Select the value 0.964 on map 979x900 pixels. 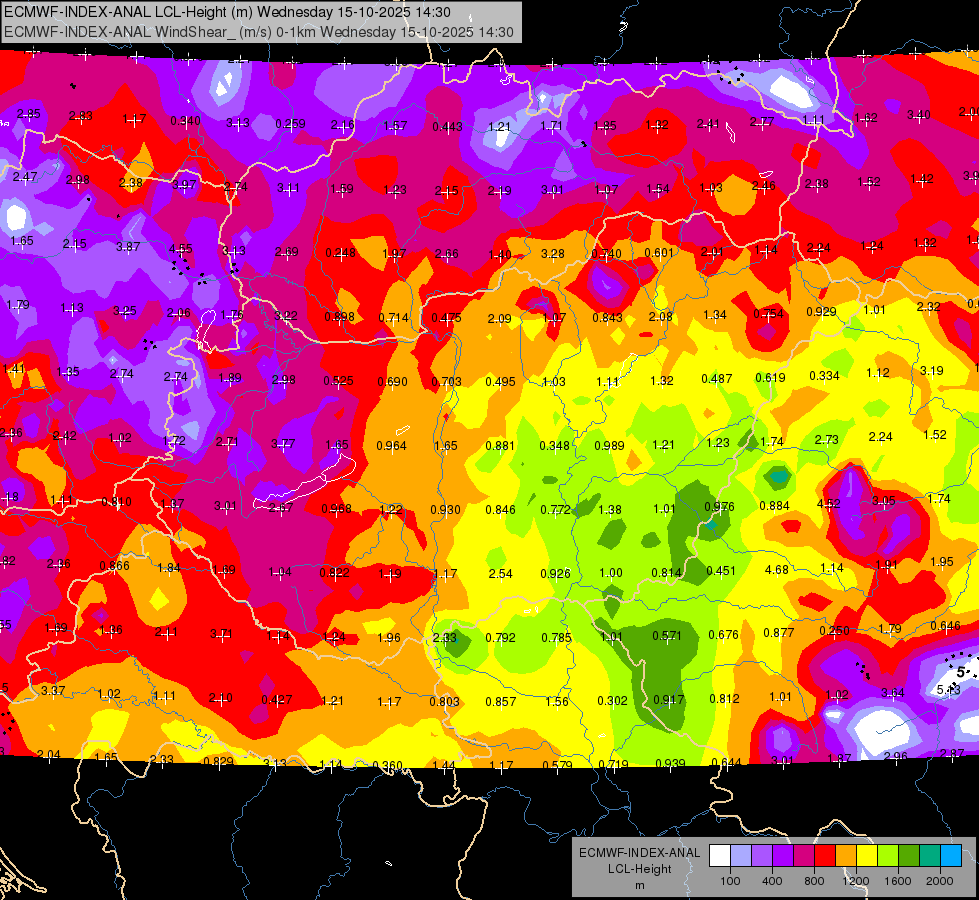tap(391, 446)
